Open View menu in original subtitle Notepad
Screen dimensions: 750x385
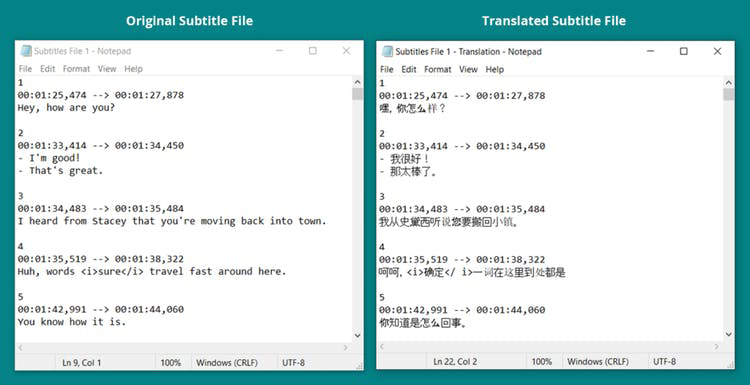(x=107, y=69)
